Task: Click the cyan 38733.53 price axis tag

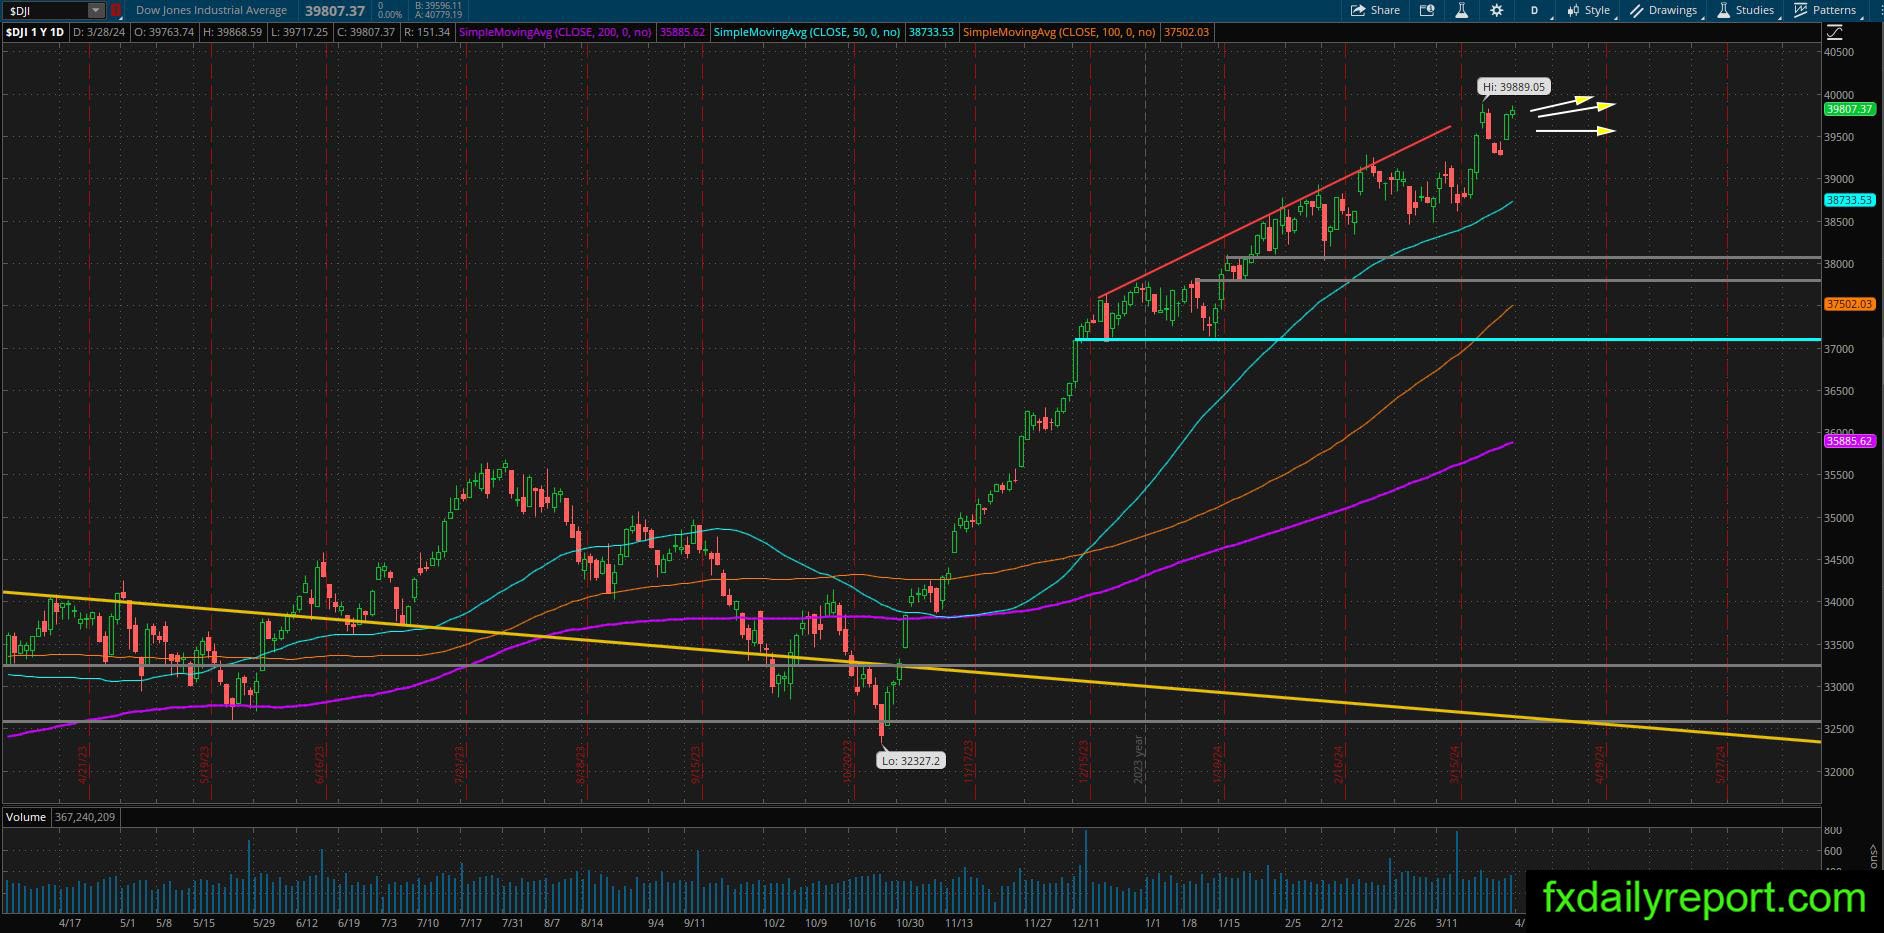Action: click(1849, 200)
